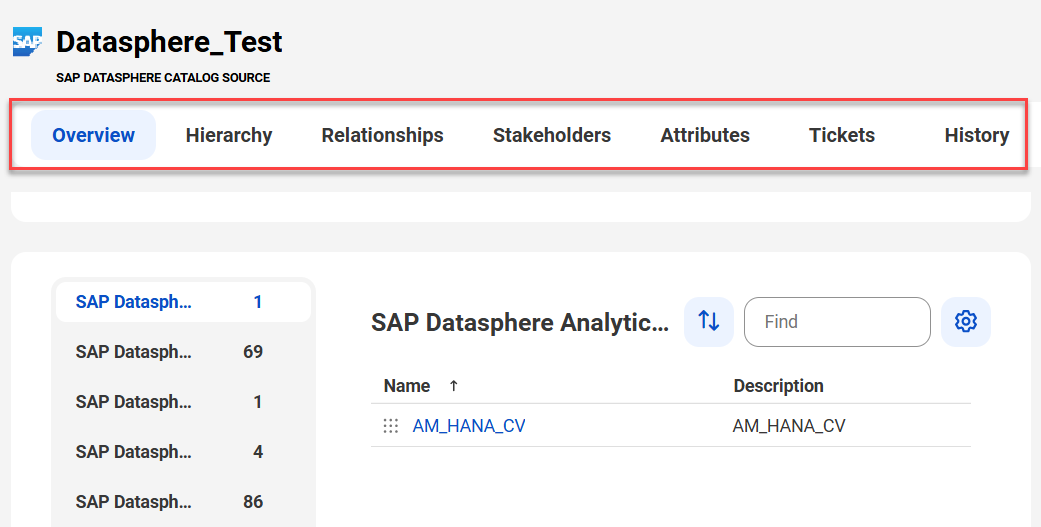Open the Attributes tab
Image resolution: width=1041 pixels, height=527 pixels.
click(x=705, y=135)
